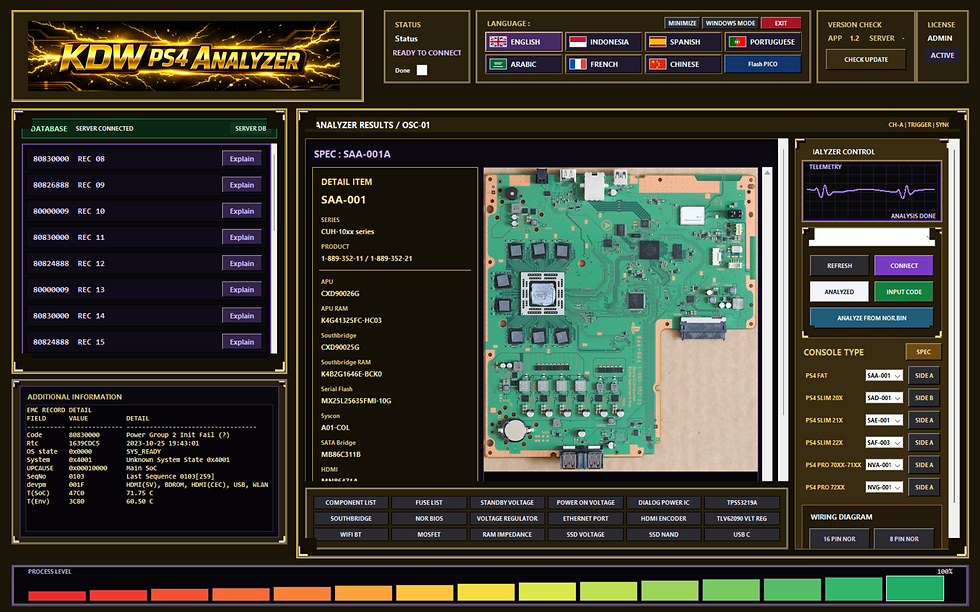980x612 pixels.
Task: Click Explain for REC 11
Action: [x=241, y=238]
